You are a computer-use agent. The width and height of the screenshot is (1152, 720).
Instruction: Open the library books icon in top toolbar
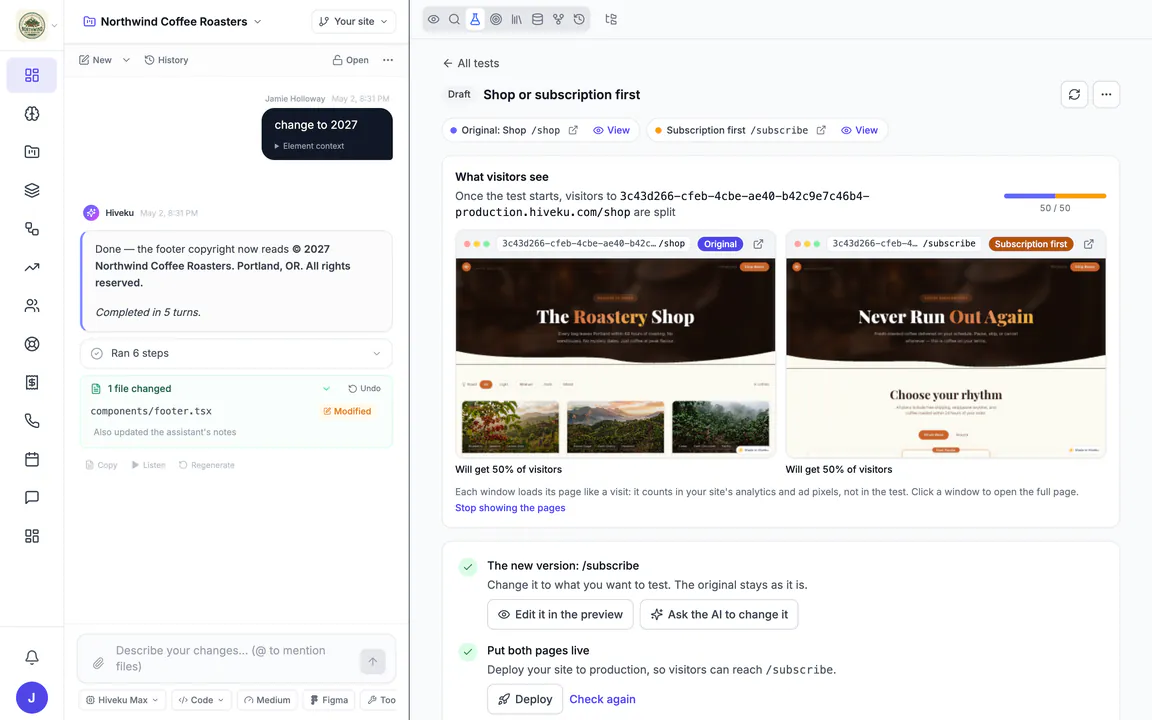click(x=517, y=20)
